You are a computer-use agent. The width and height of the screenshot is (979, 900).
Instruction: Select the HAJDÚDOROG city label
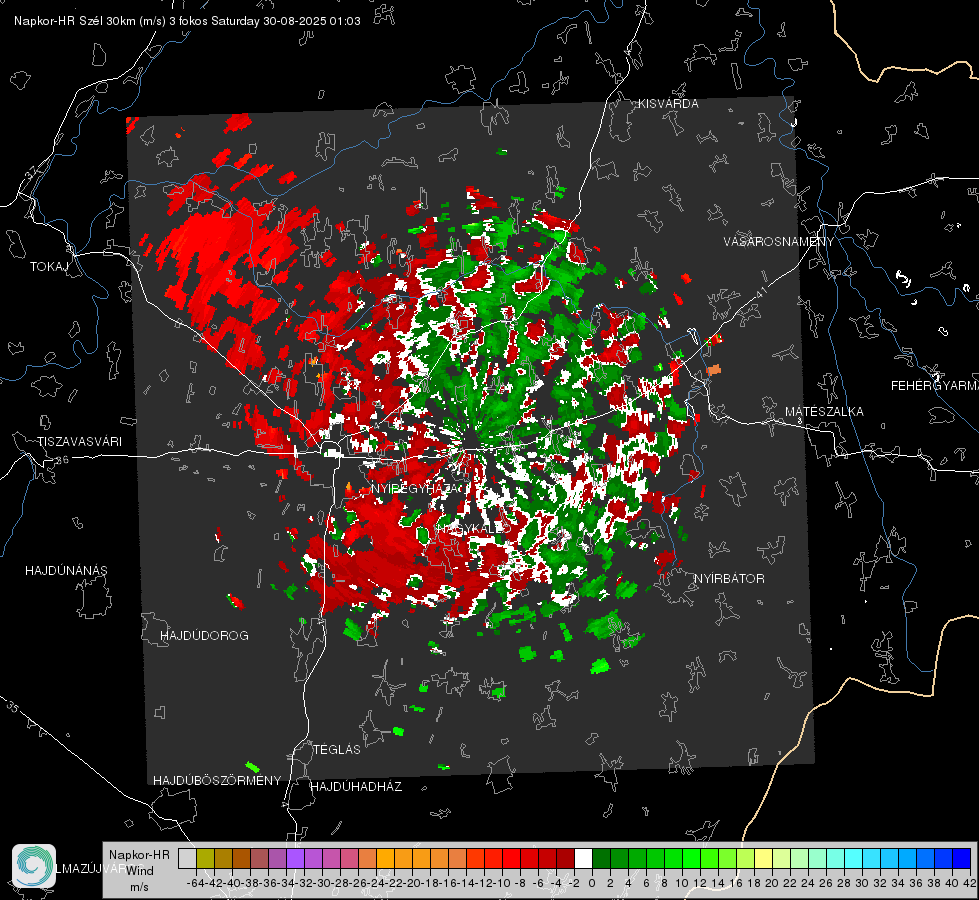(204, 636)
